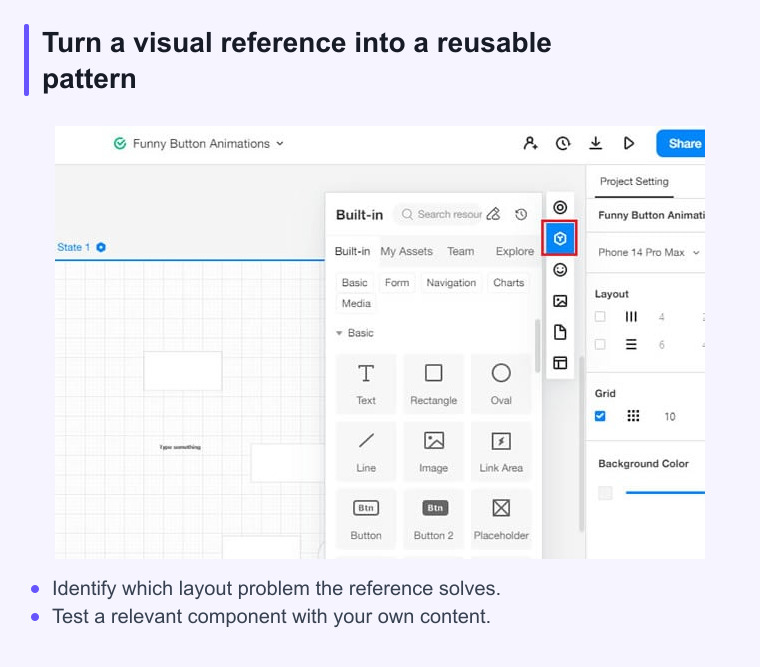Image resolution: width=760 pixels, height=667 pixels.
Task: Click the grid dots icon
Action: [x=633, y=416]
